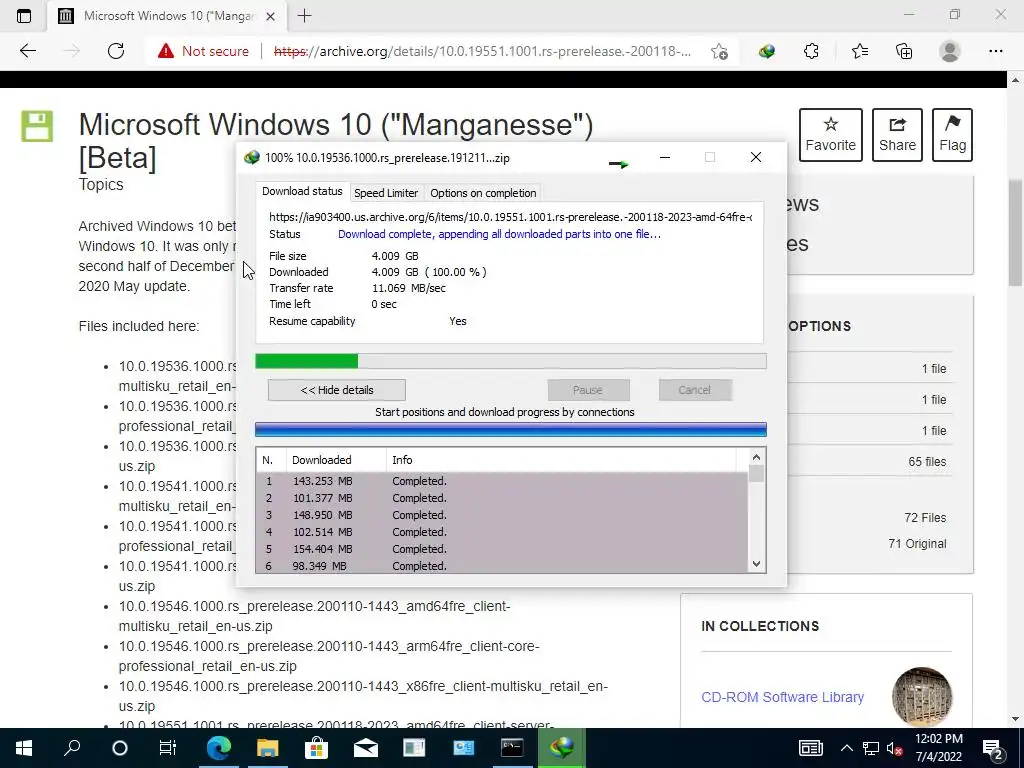The width and height of the screenshot is (1024, 768).
Task: Open Edge Settings and more menu
Action: point(995,51)
